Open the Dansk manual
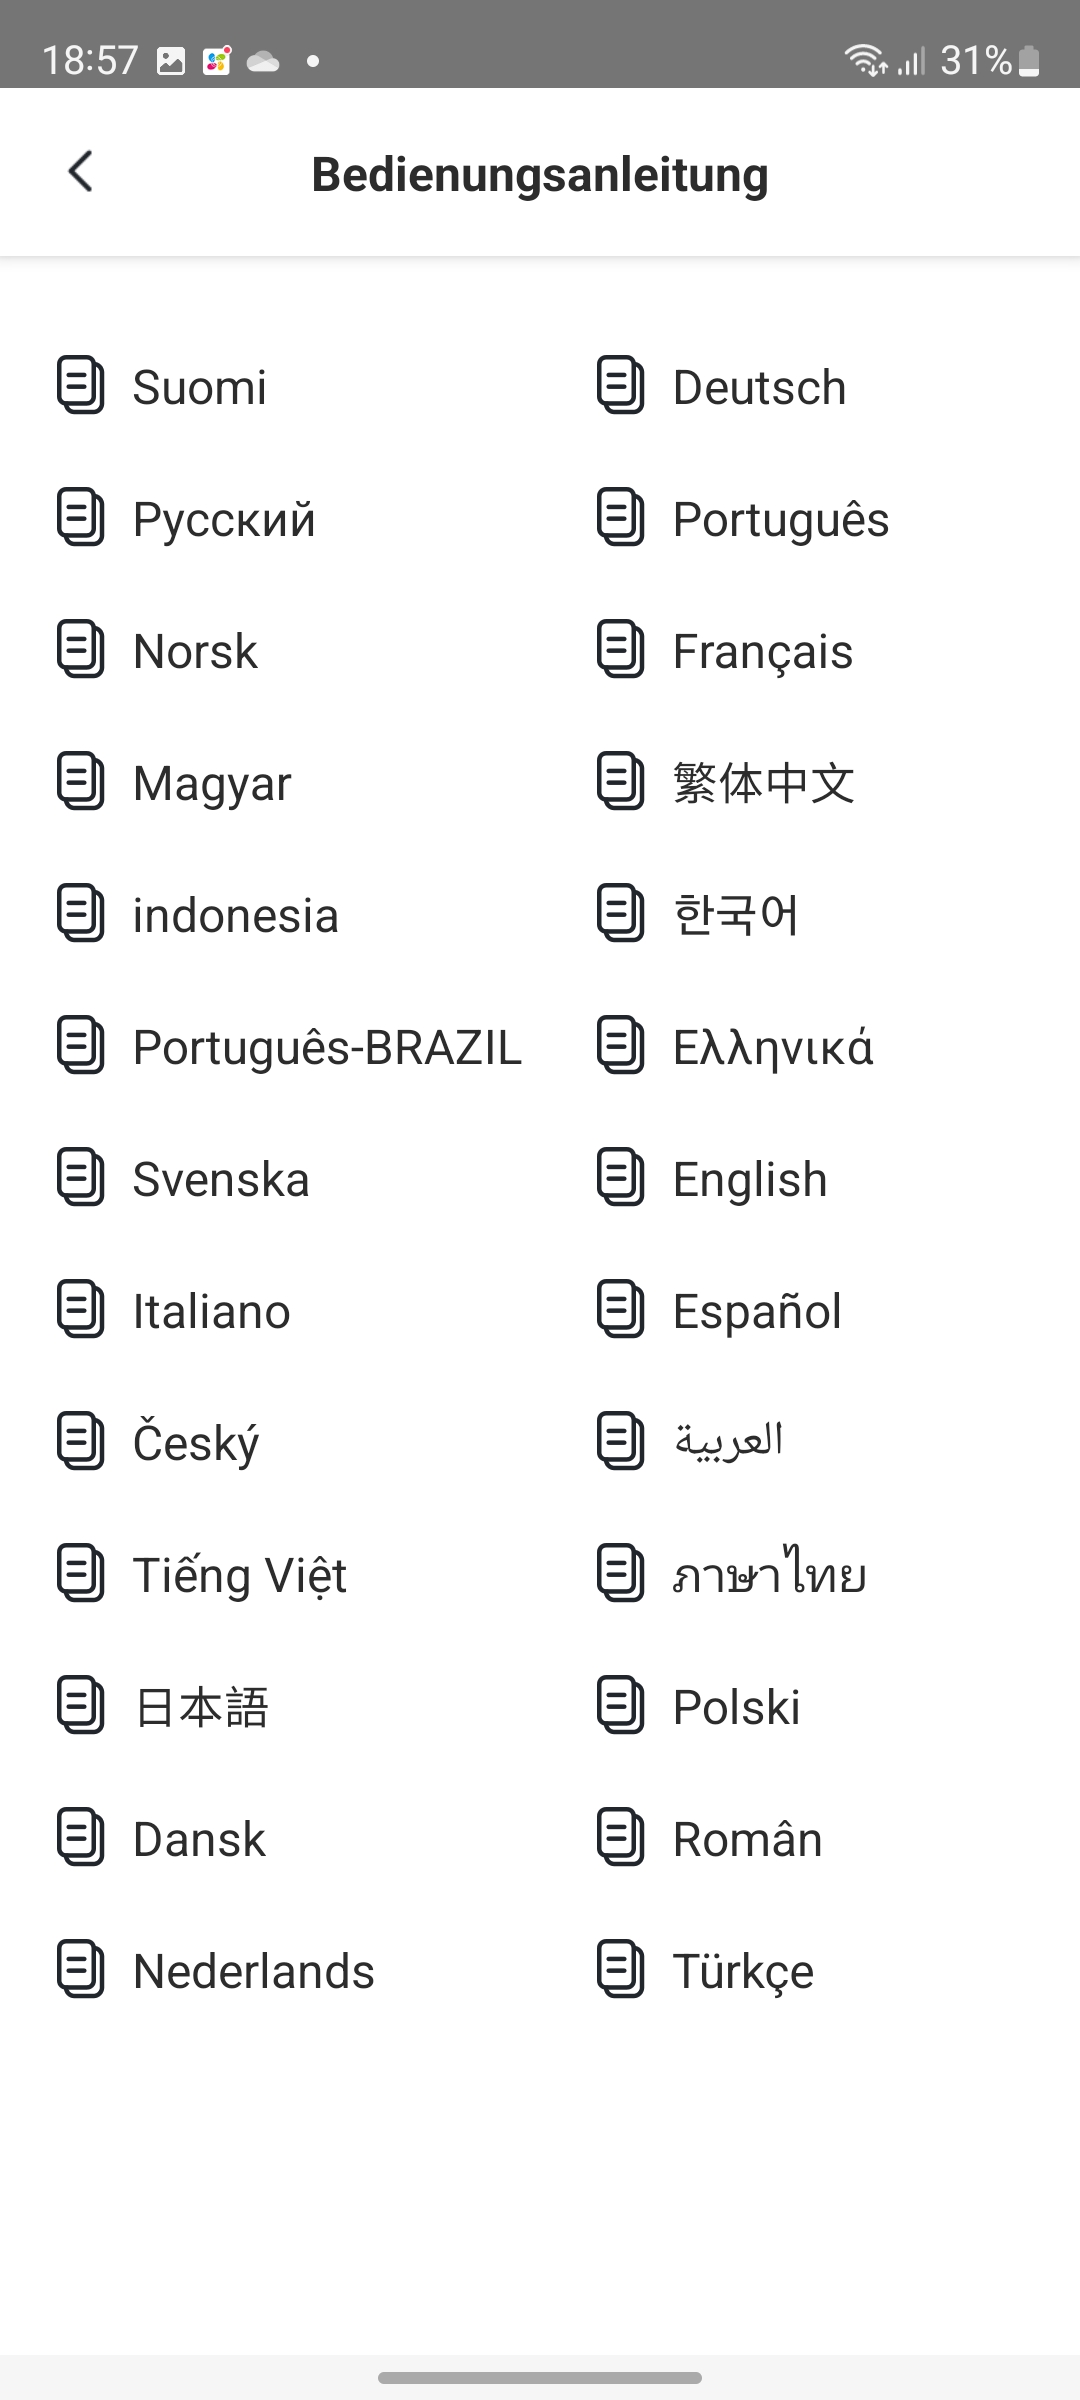This screenshot has width=1080, height=2400. point(199,1839)
